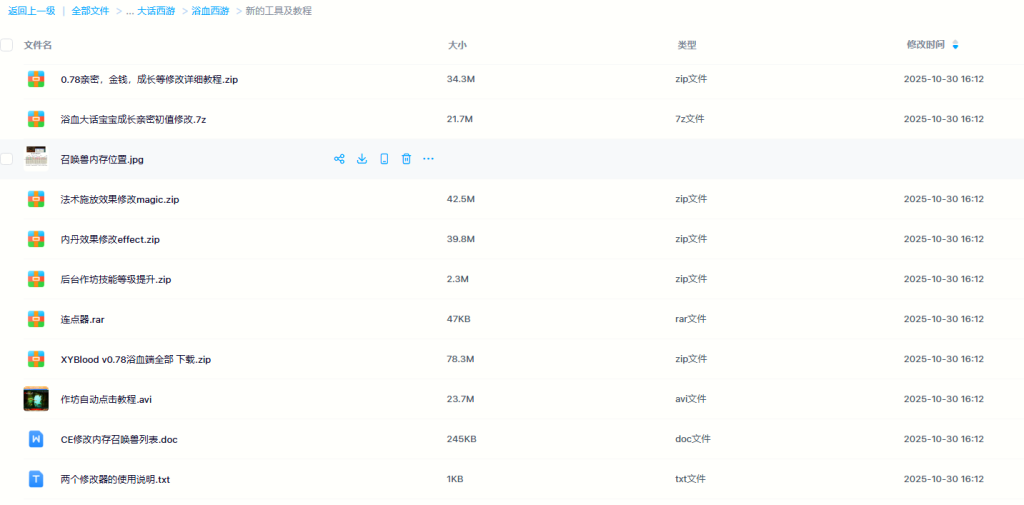The height and width of the screenshot is (505, 1024).
Task: Download 召唤兽内存位置.jpg via the download icon
Action: [362, 159]
